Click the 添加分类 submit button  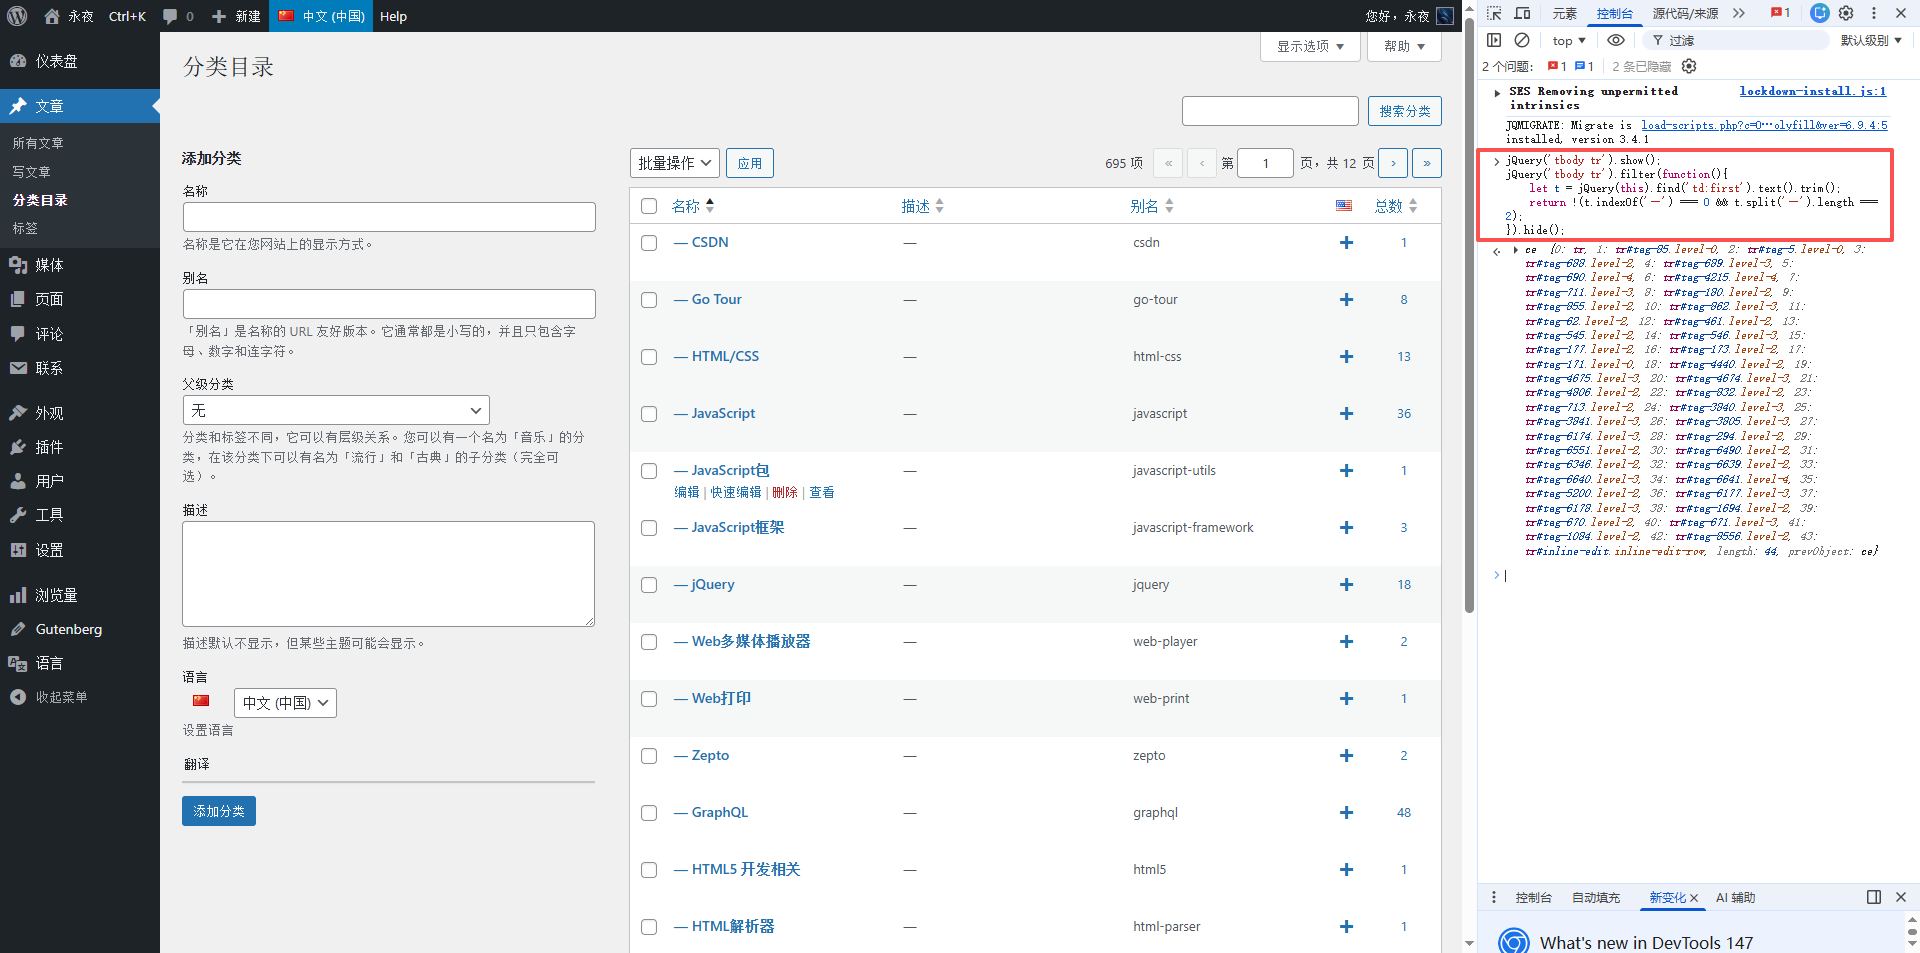pos(219,811)
